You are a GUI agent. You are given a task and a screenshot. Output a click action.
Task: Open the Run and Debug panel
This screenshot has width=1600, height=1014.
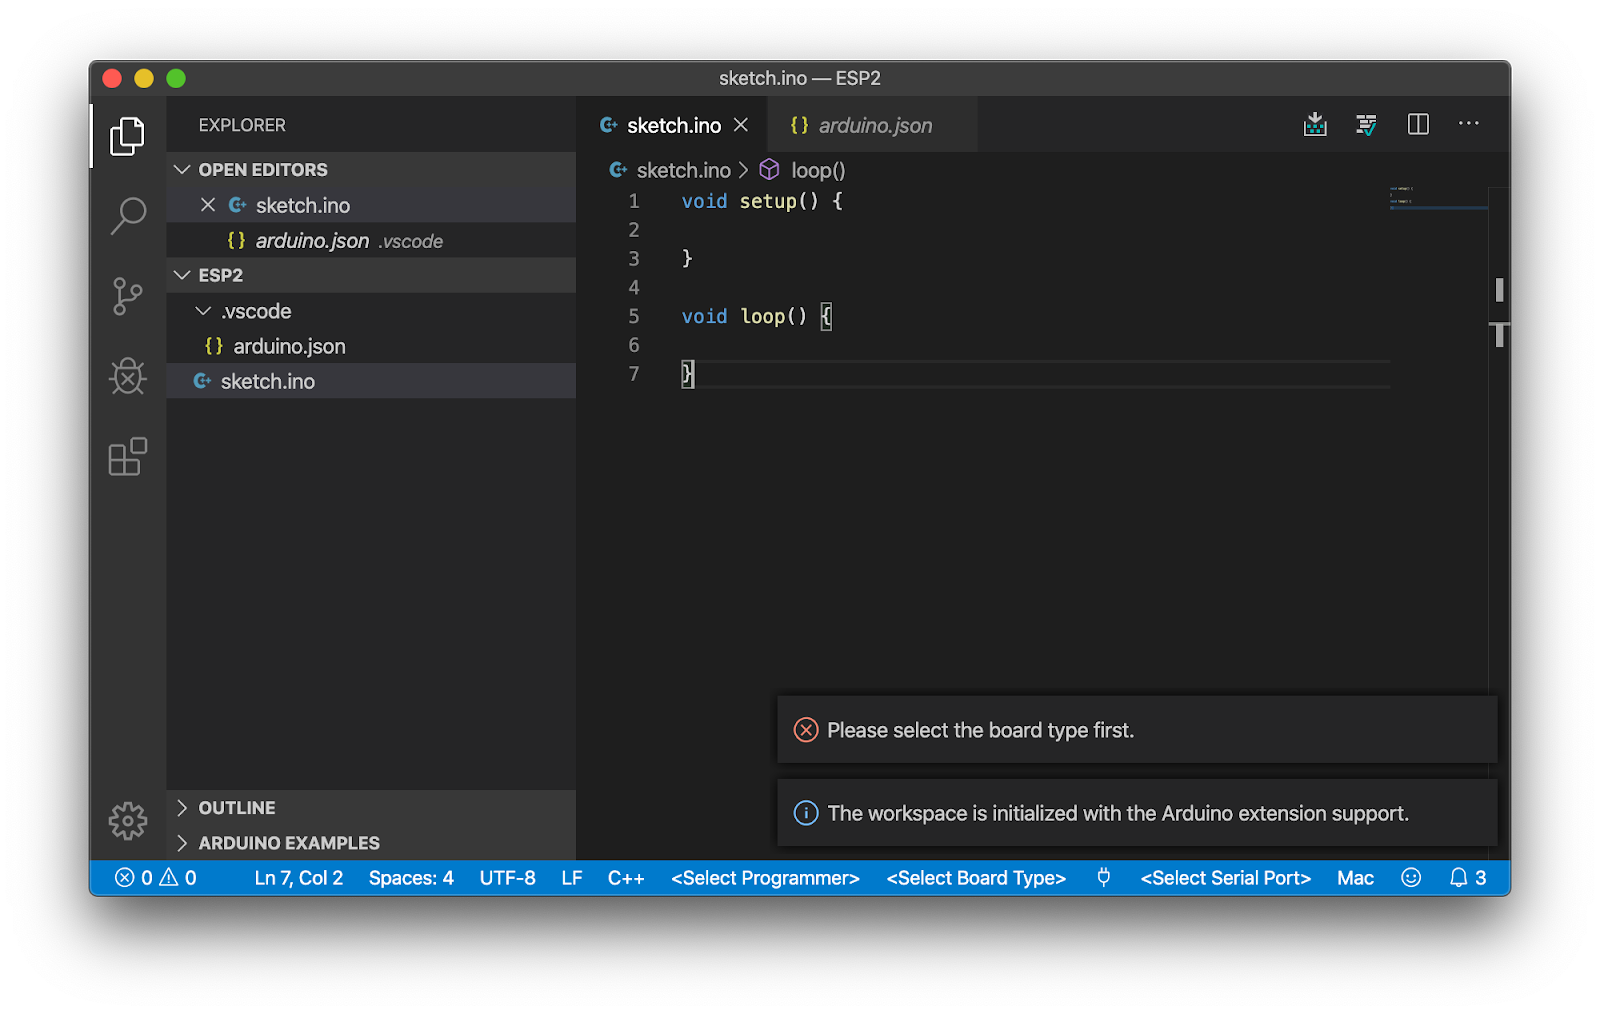[127, 377]
